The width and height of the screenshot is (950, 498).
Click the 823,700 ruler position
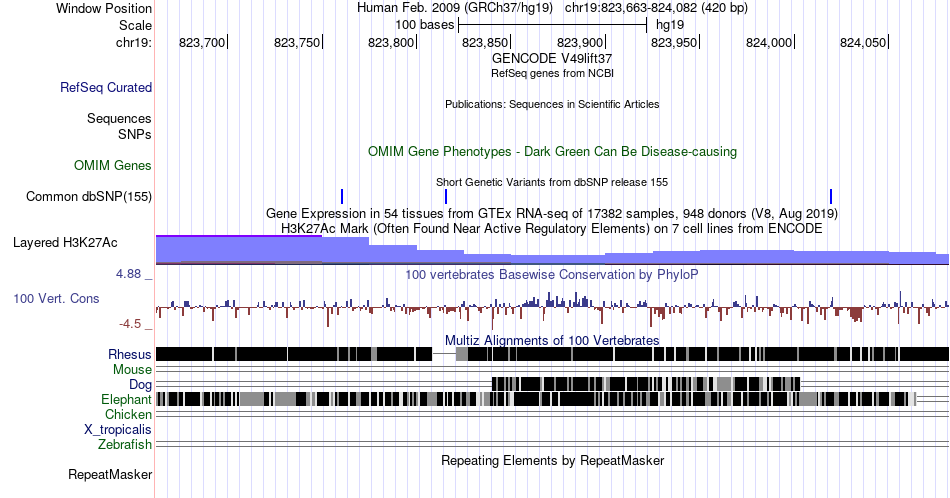[202, 42]
